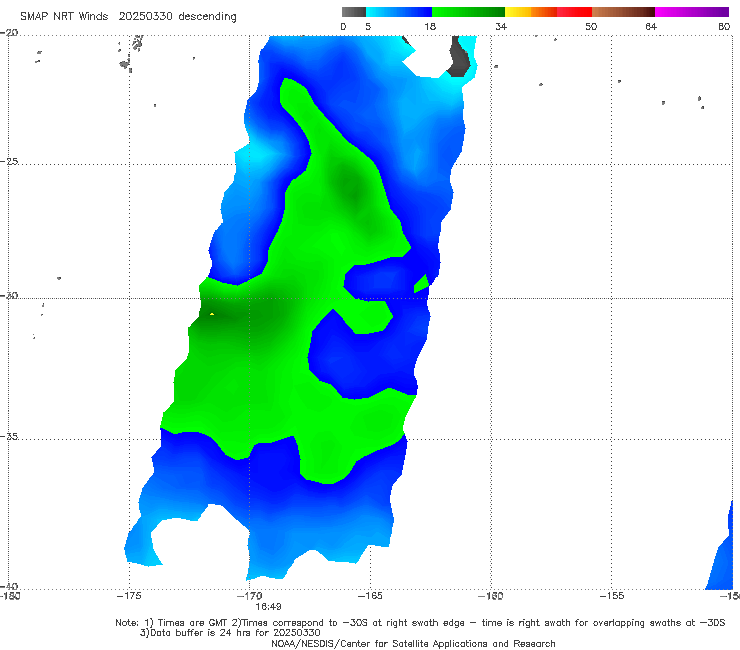Select the magenta segment of the colorbar
This screenshot has width=740, height=650.
[692, 12]
